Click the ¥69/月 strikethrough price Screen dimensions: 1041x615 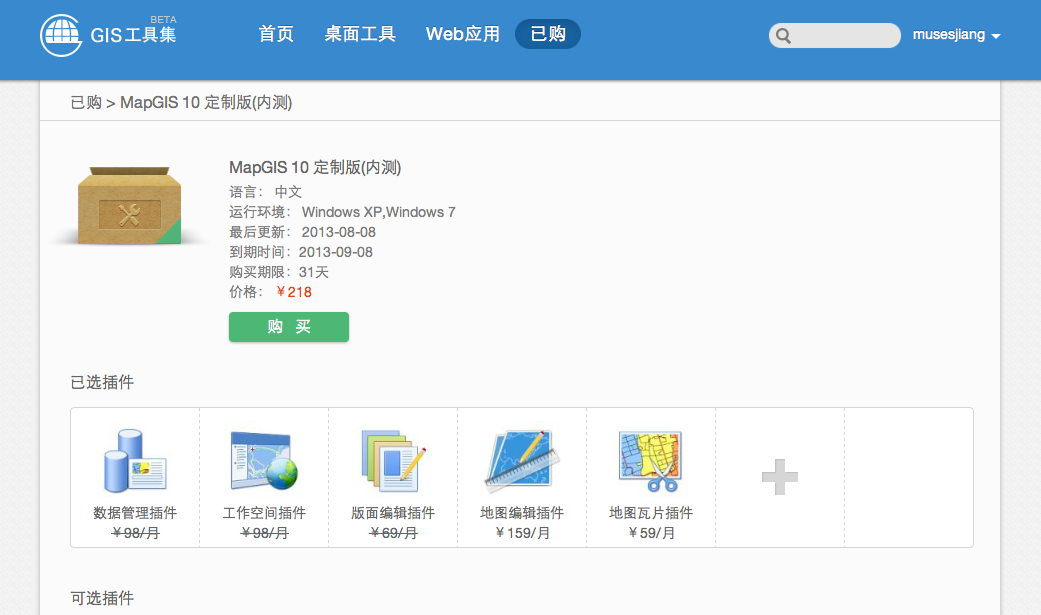[393, 533]
